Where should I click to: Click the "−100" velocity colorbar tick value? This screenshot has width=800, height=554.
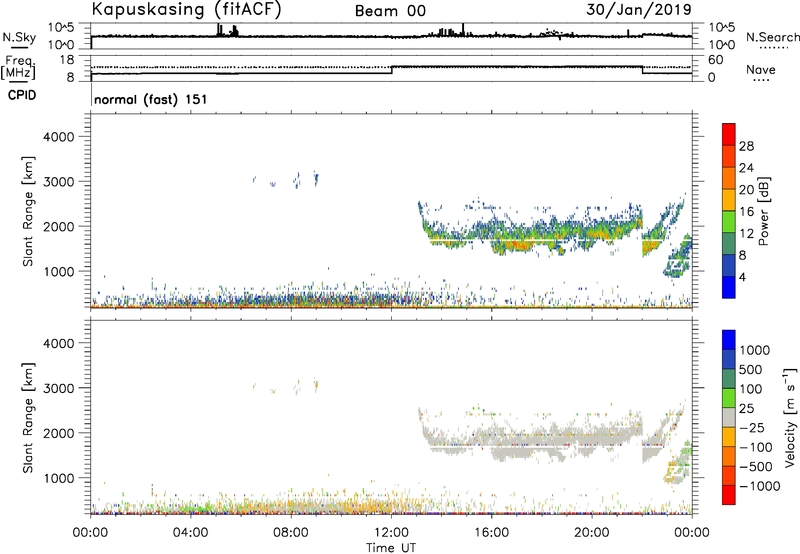pyautogui.click(x=756, y=447)
